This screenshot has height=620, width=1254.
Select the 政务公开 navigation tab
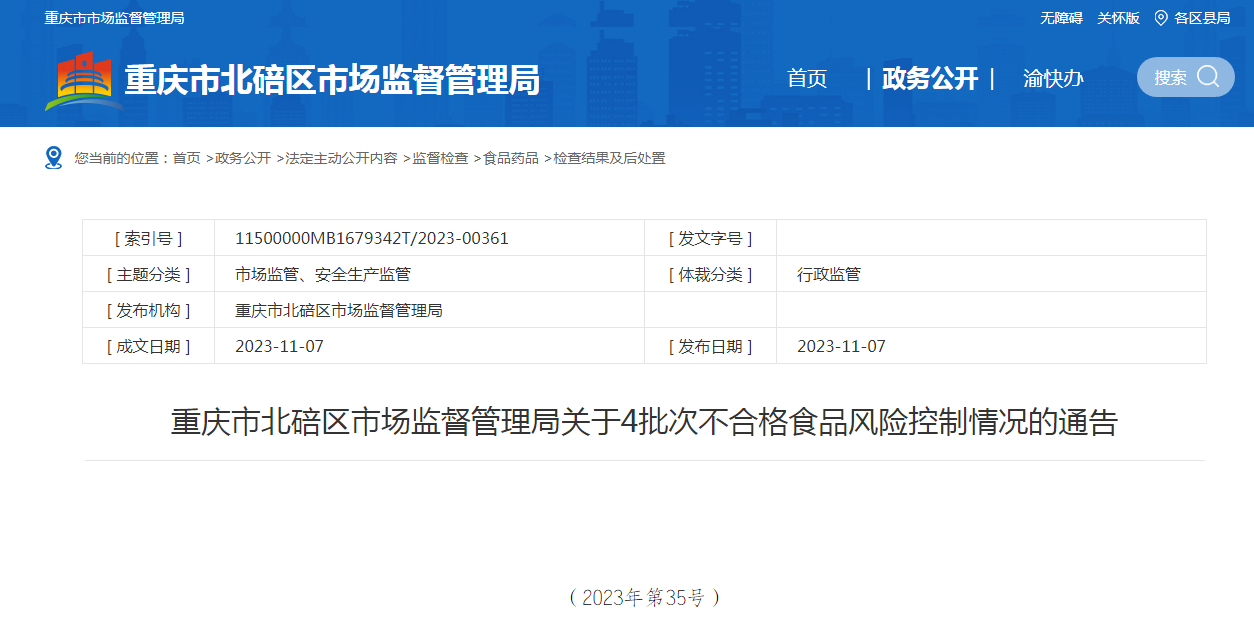tap(930, 79)
